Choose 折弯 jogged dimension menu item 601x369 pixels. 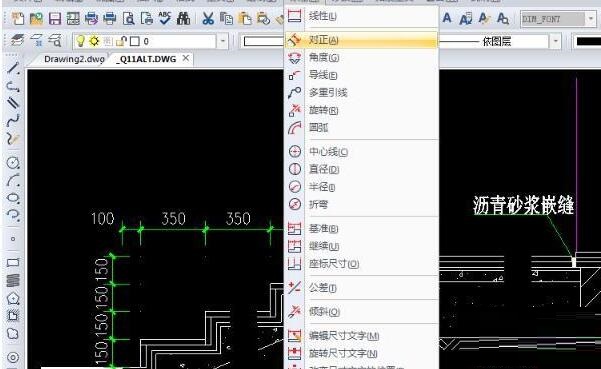coord(361,205)
